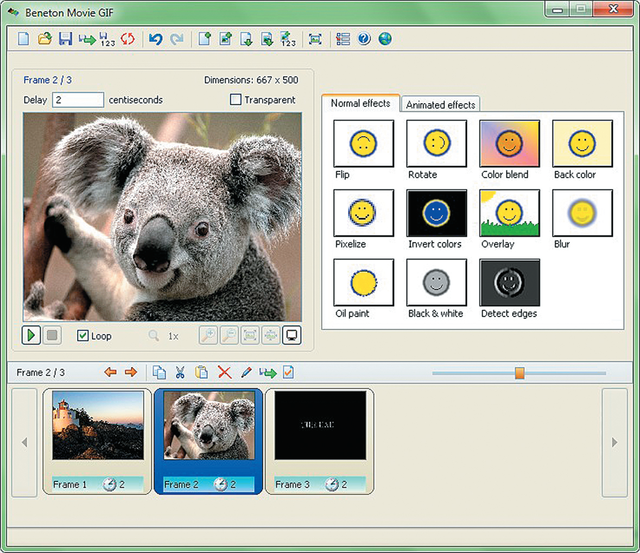640x553 pixels.
Task: Delete frame with the red X icon
Action: tap(224, 372)
